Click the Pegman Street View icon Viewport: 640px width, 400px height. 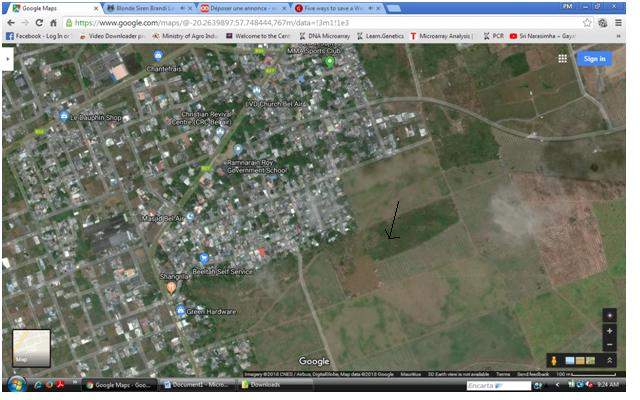pyautogui.click(x=553, y=360)
